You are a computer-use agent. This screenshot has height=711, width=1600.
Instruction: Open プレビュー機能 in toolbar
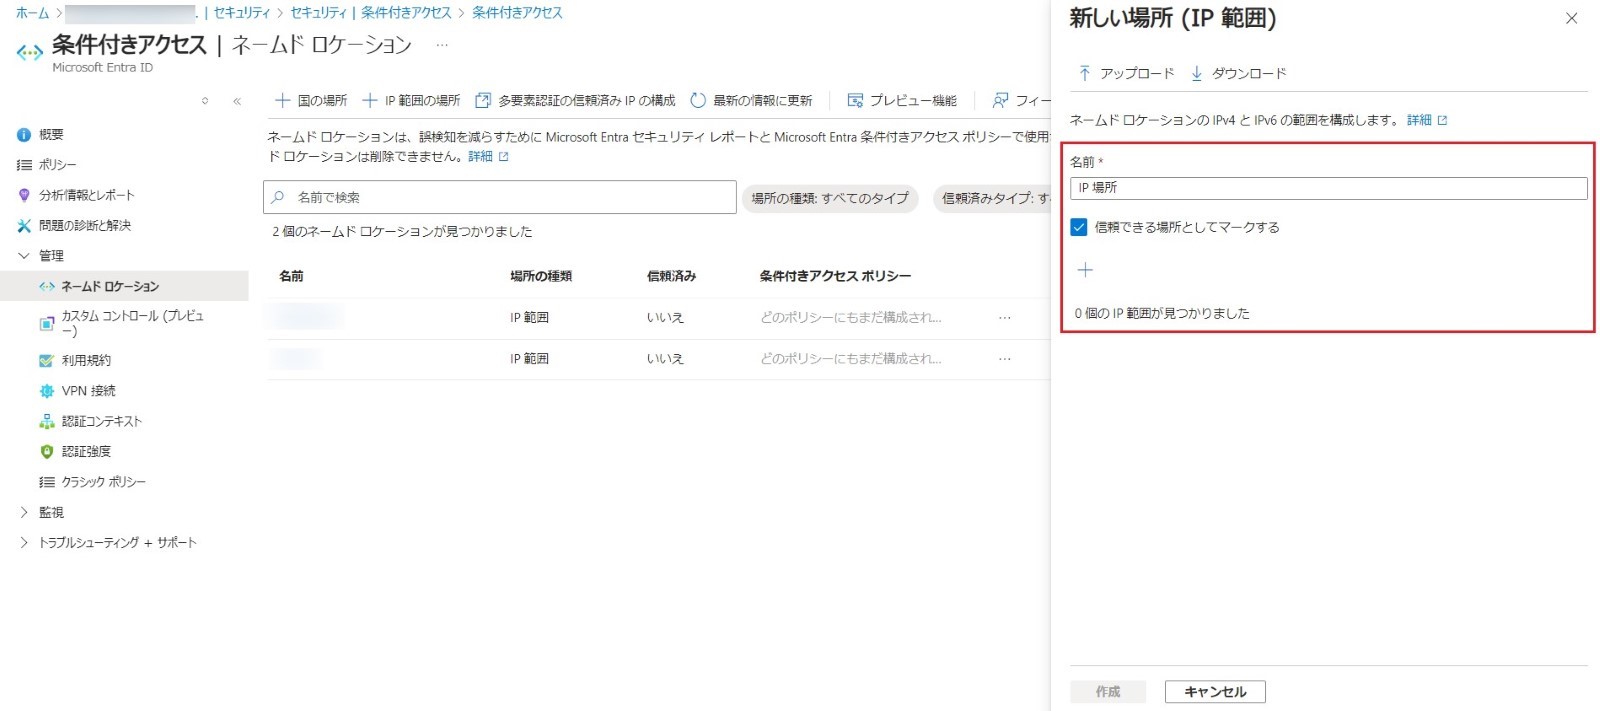[902, 100]
